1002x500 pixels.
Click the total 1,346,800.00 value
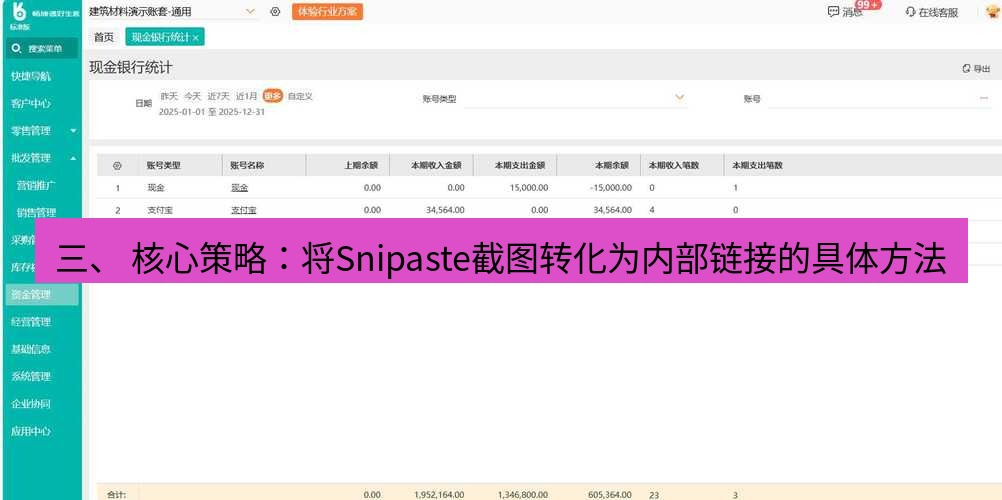point(523,495)
